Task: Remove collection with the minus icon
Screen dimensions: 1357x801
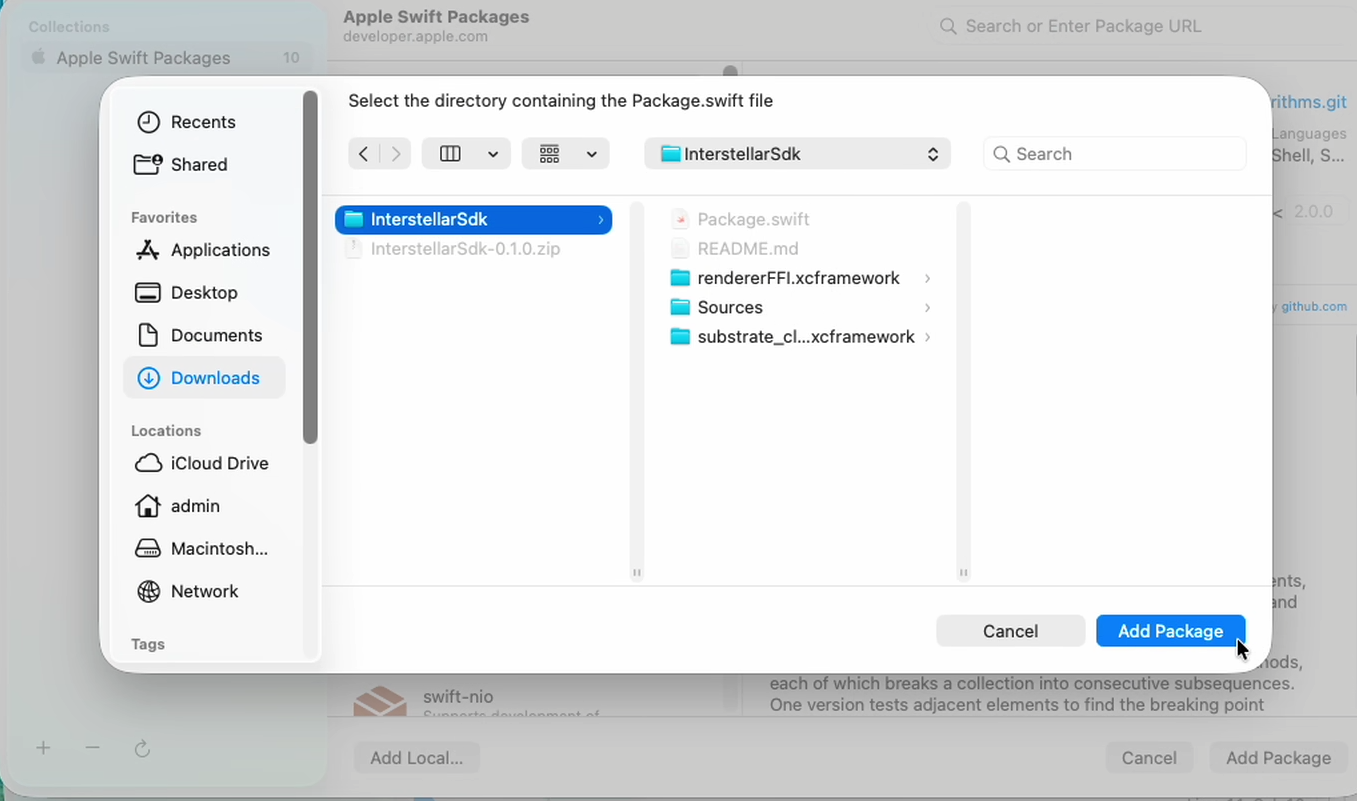Action: click(92, 748)
